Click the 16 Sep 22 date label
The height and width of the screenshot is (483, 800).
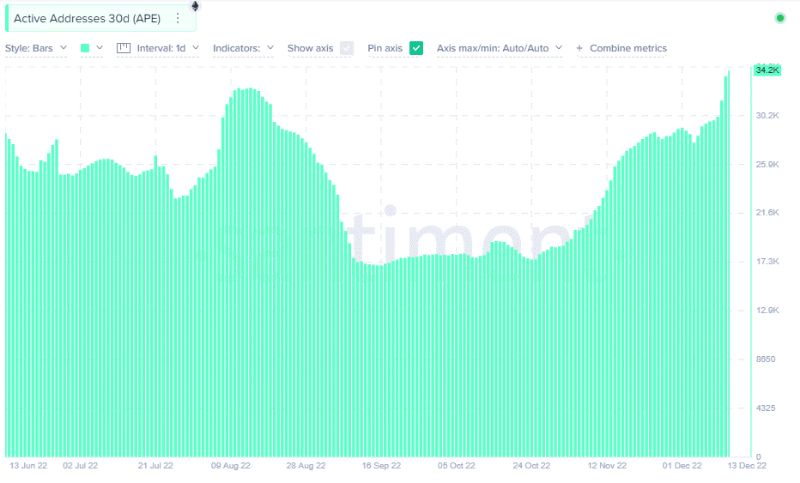(381, 466)
